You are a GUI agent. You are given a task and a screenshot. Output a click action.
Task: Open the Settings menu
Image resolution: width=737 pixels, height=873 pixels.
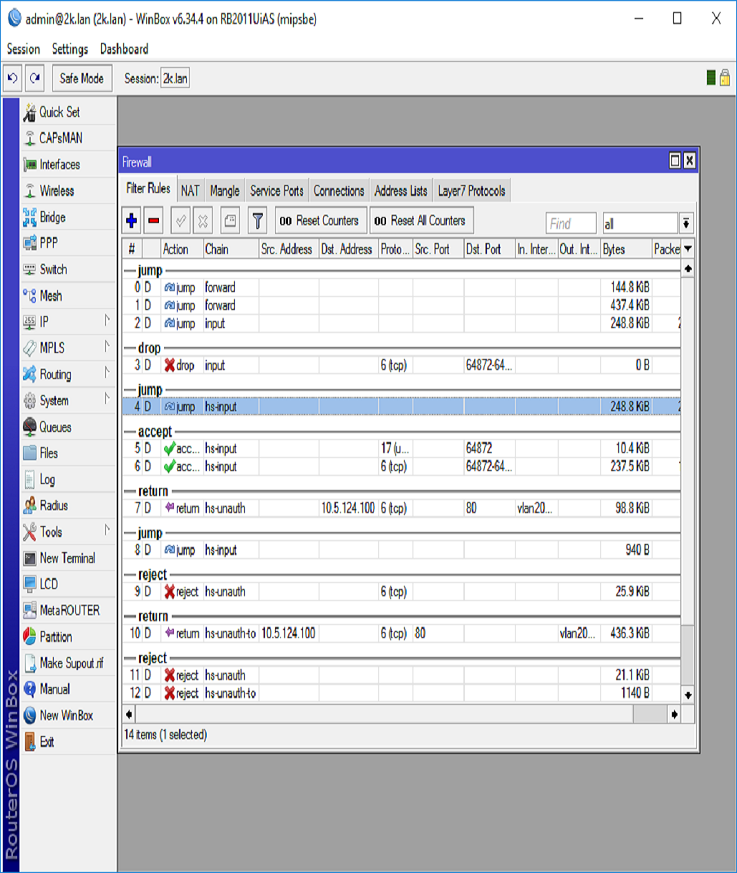[70, 49]
